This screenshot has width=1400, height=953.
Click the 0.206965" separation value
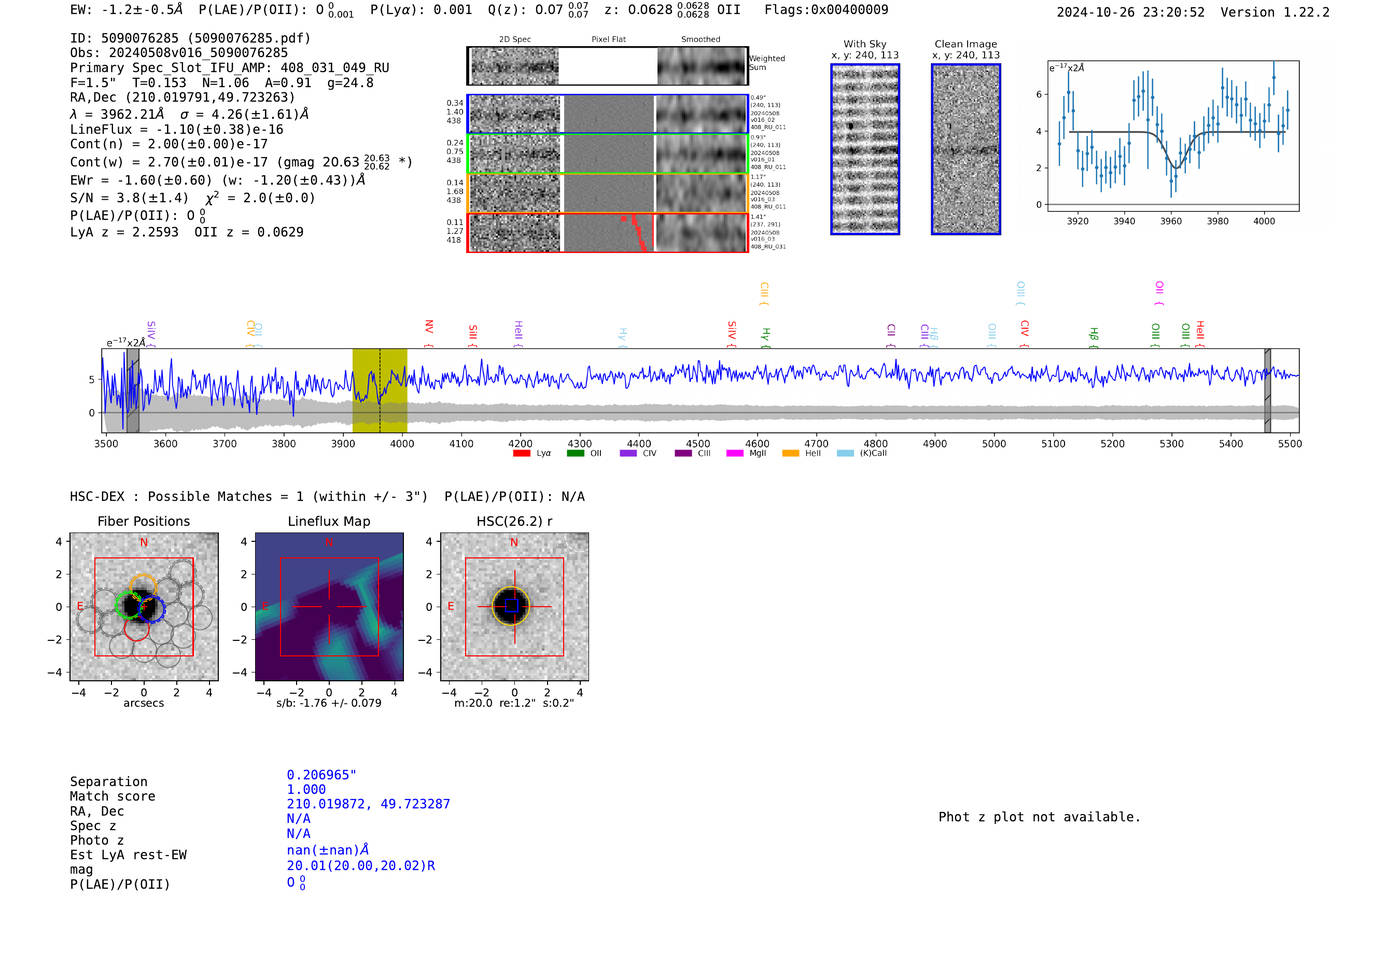click(x=321, y=775)
